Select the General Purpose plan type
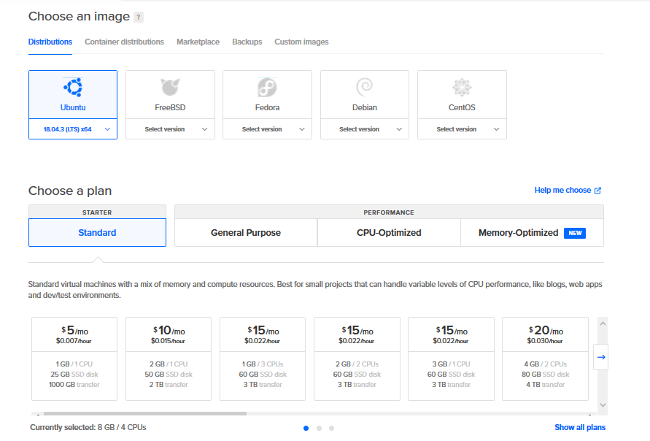Screen dimensions: 650x441 246,233
